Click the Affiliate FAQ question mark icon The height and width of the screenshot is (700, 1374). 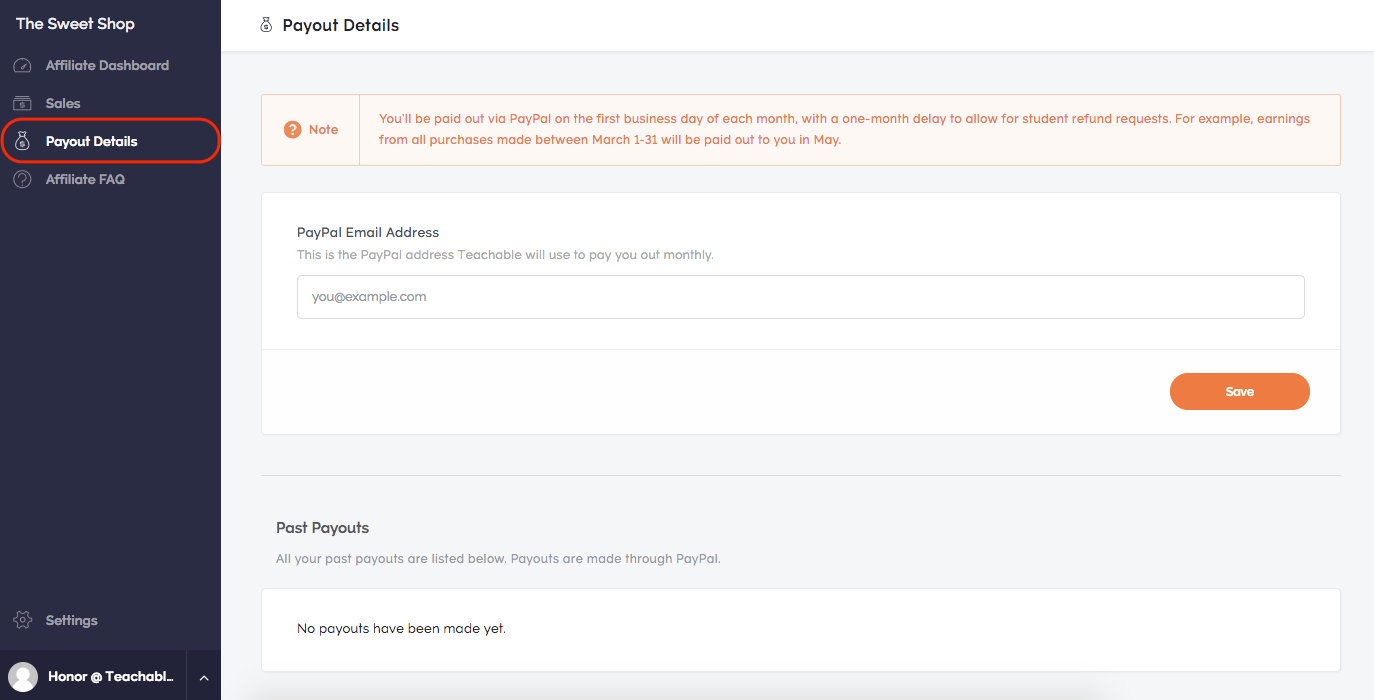pyautogui.click(x=22, y=180)
